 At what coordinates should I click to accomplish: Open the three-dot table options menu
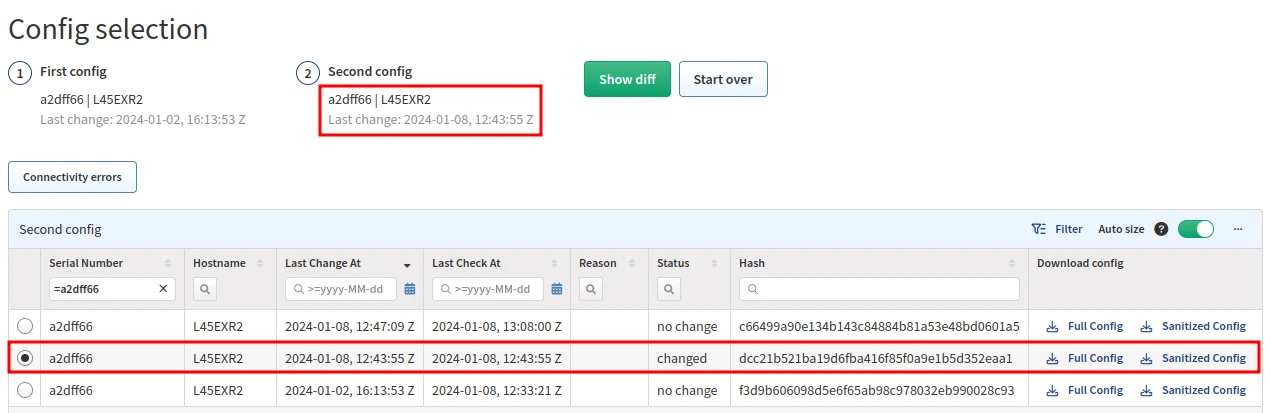pos(1238,229)
